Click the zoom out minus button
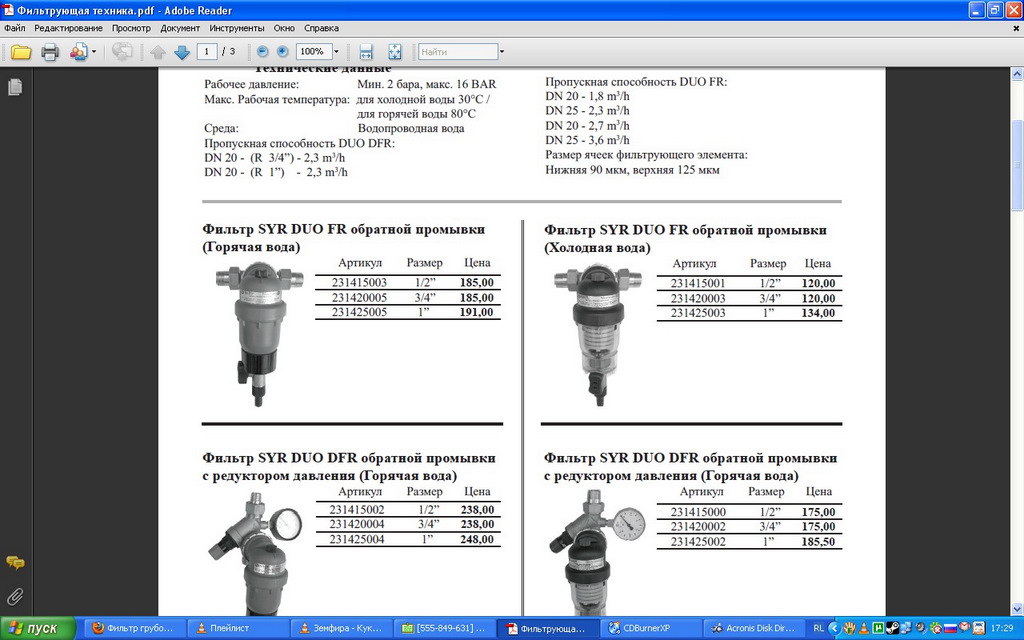The height and width of the screenshot is (640, 1024). click(x=263, y=52)
